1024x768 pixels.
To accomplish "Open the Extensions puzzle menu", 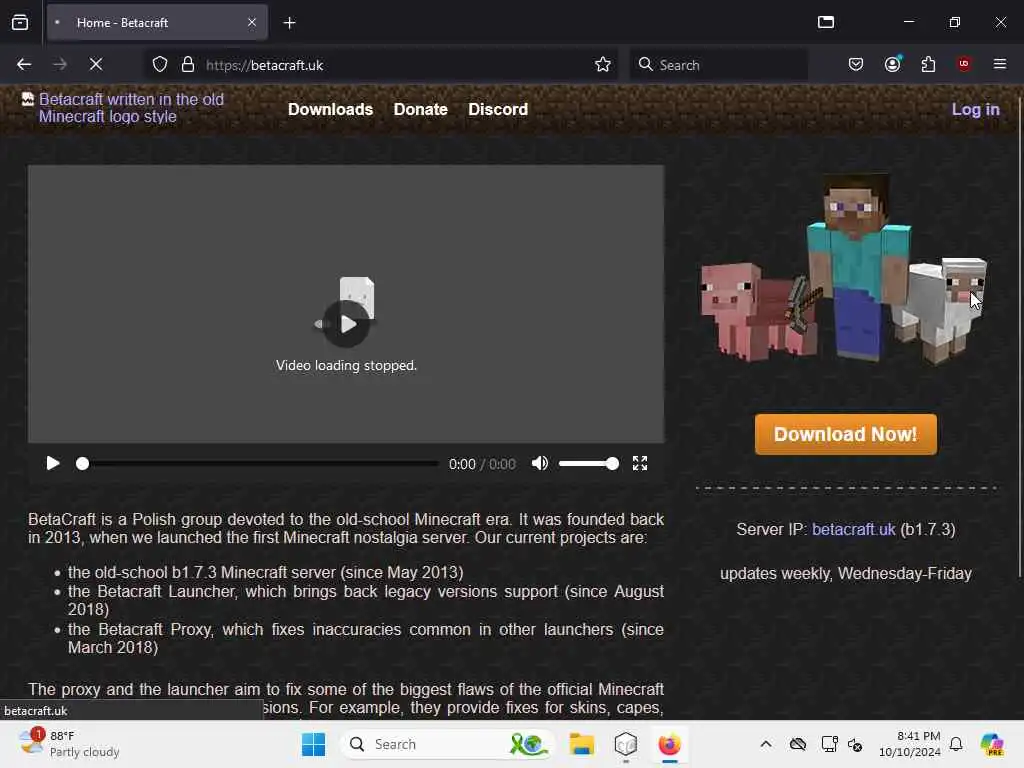I will 928,64.
